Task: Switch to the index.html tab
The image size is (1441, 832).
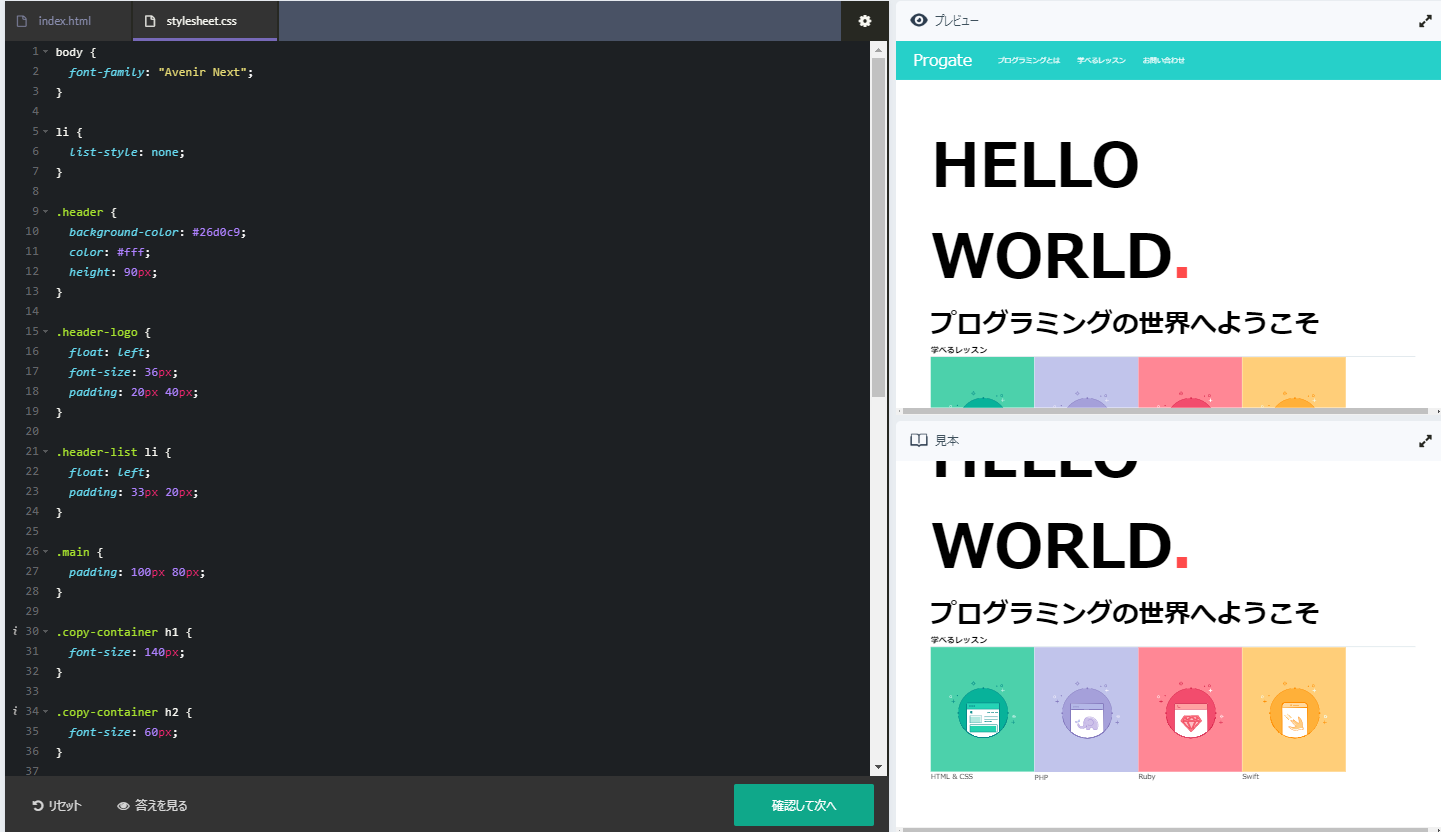Action: pyautogui.click(x=66, y=21)
